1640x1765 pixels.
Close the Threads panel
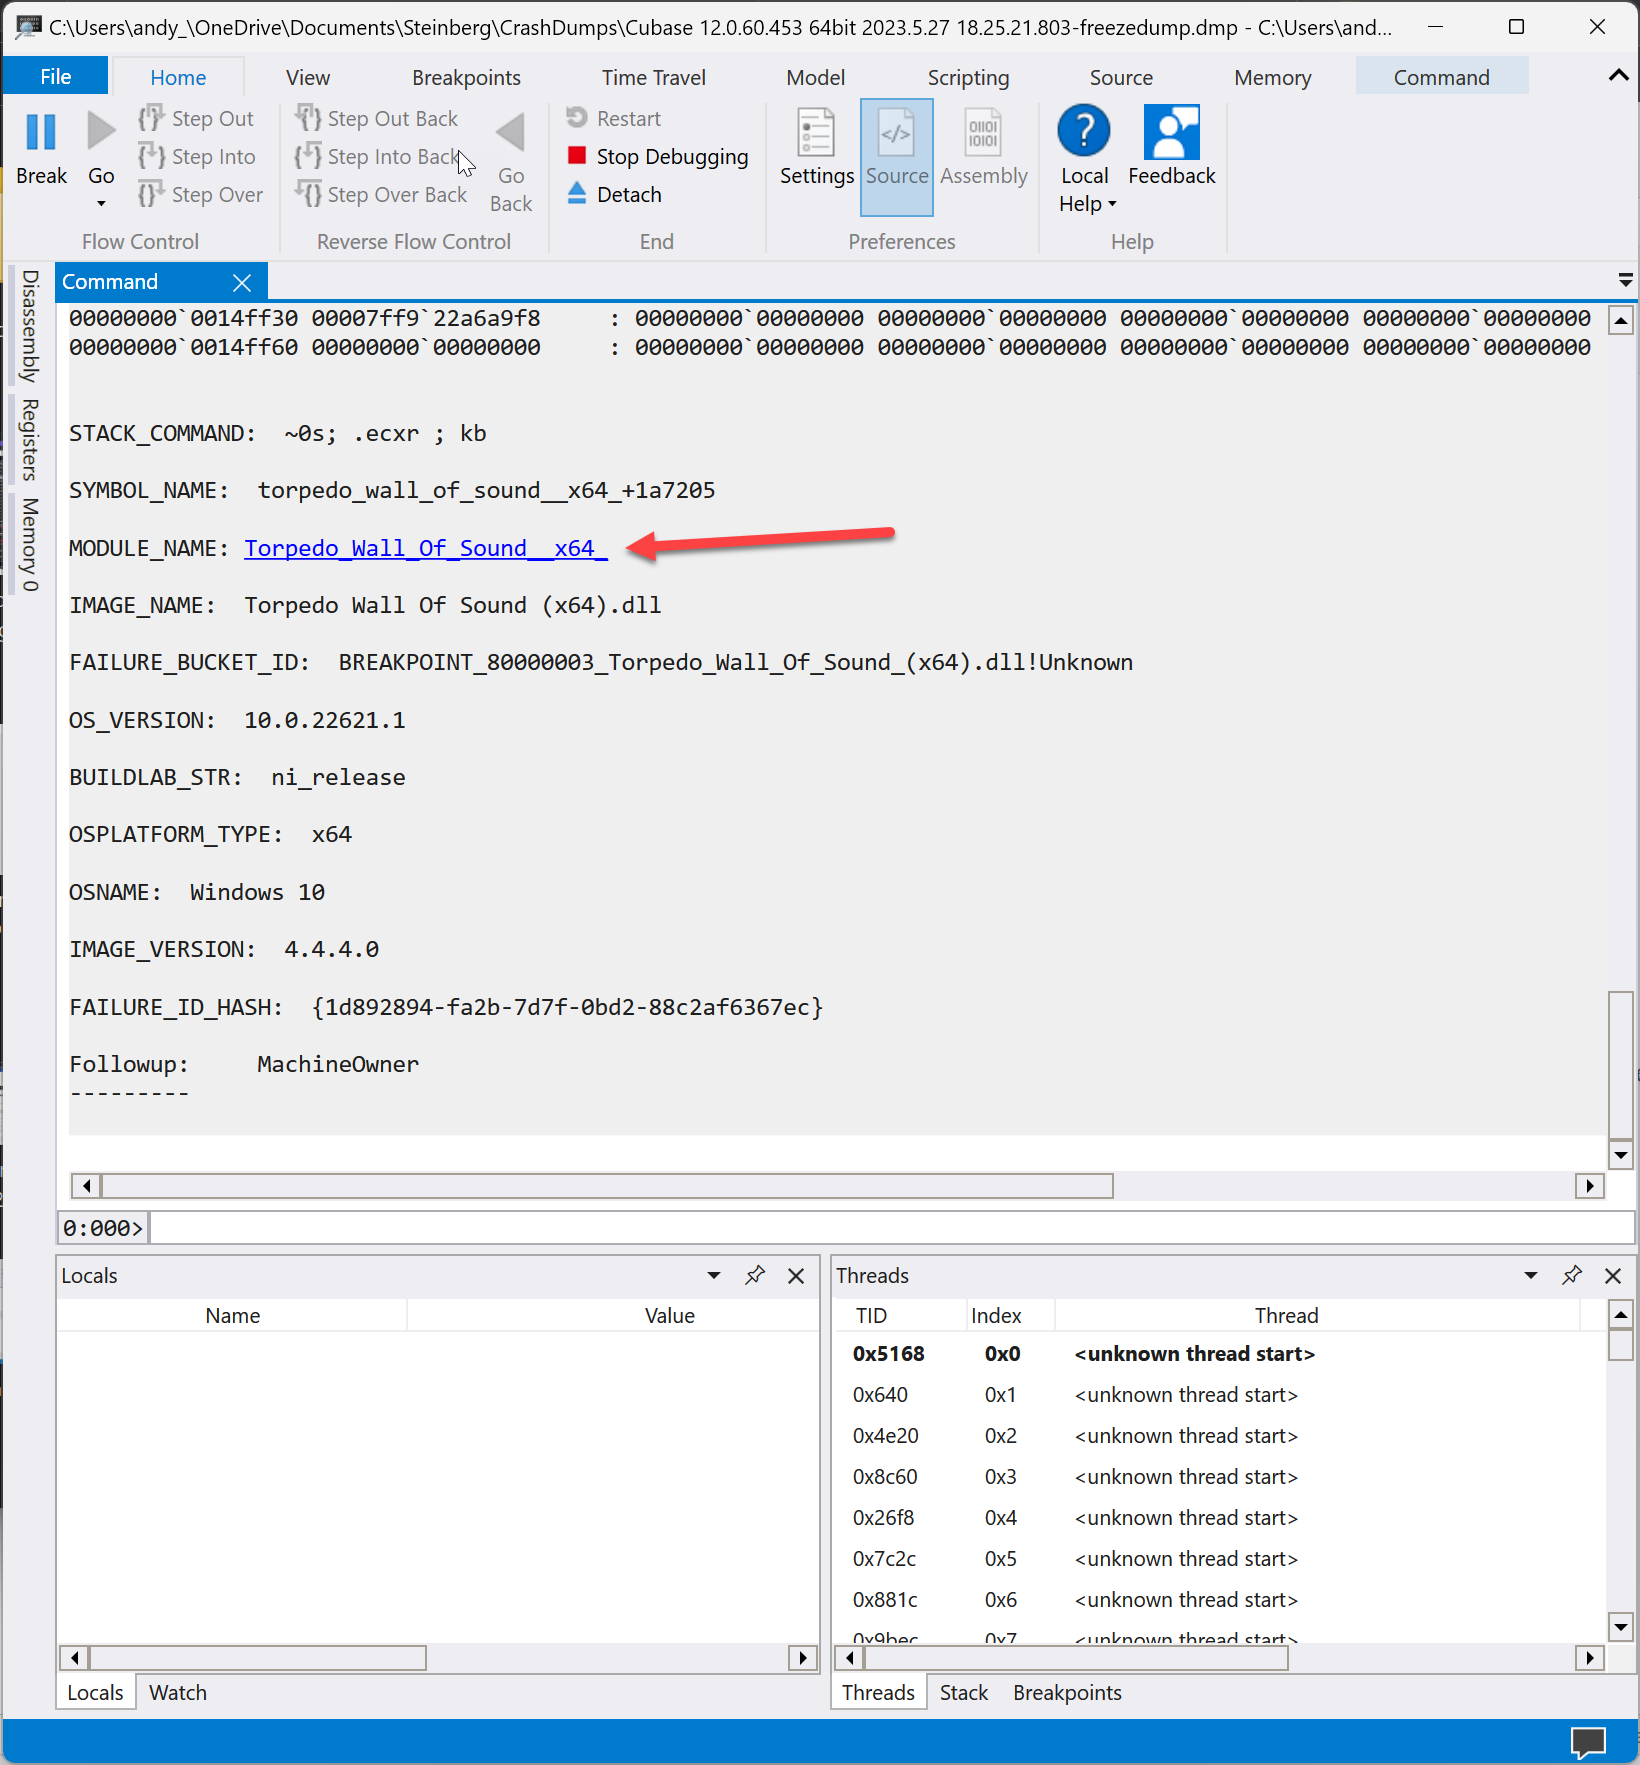click(1613, 1276)
